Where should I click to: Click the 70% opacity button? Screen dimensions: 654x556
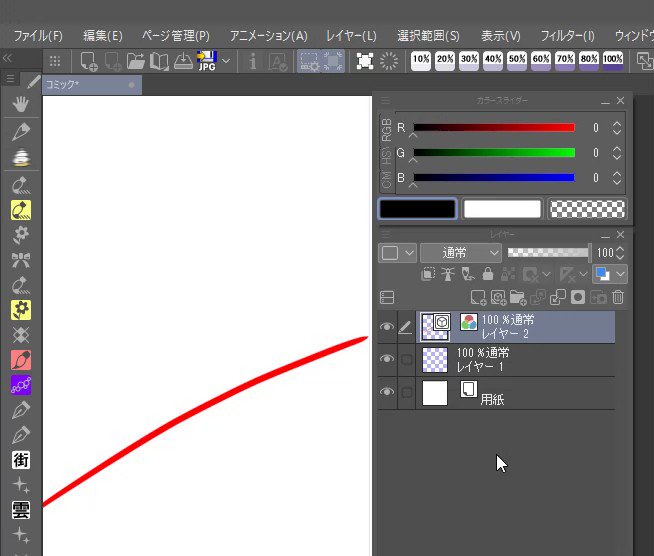[x=565, y=61]
